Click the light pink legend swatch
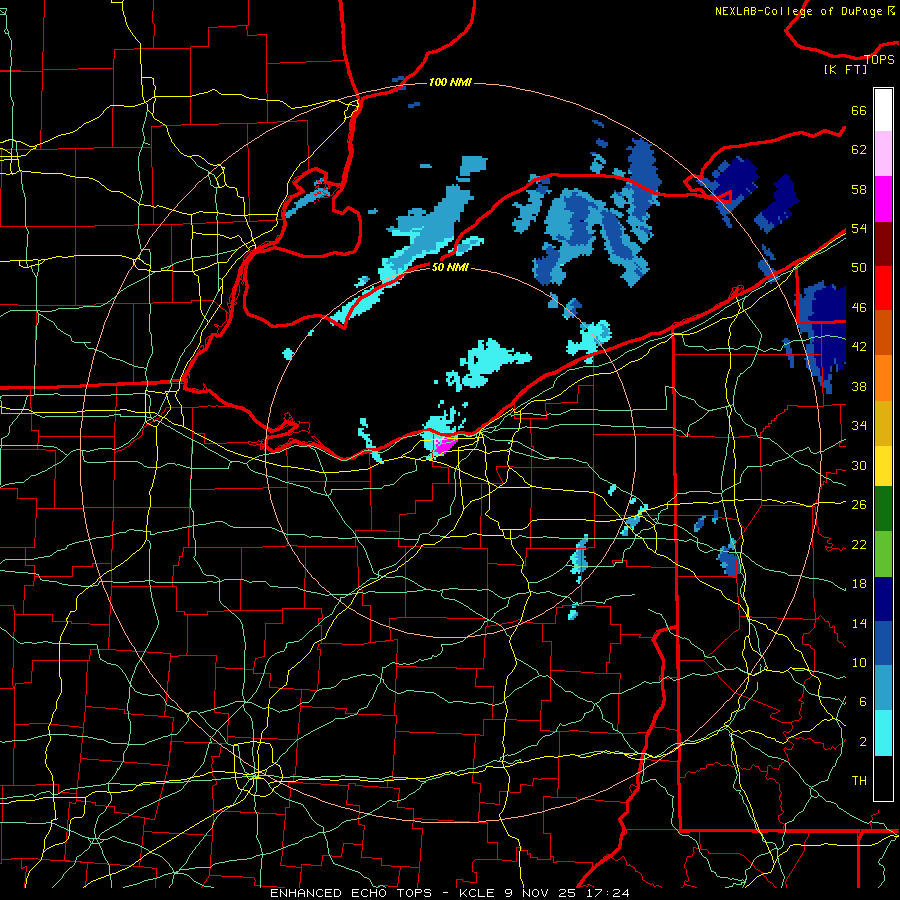 click(883, 154)
